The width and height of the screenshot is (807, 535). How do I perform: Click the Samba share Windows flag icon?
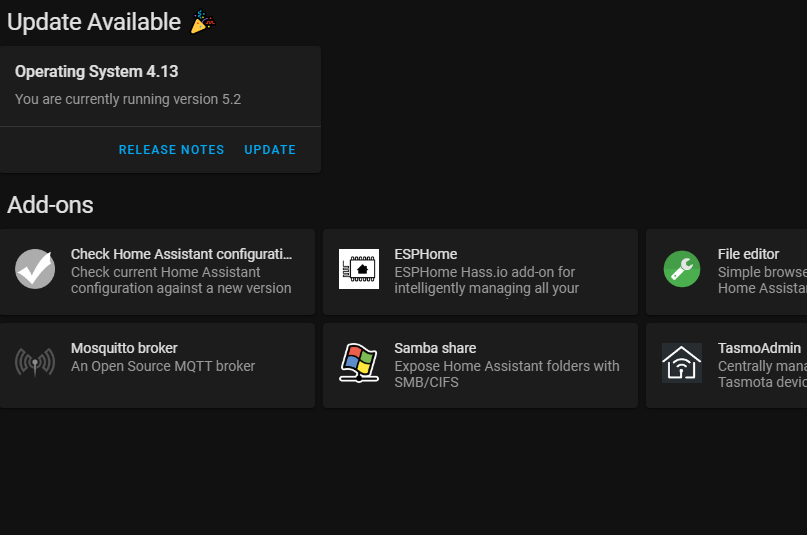pos(359,363)
